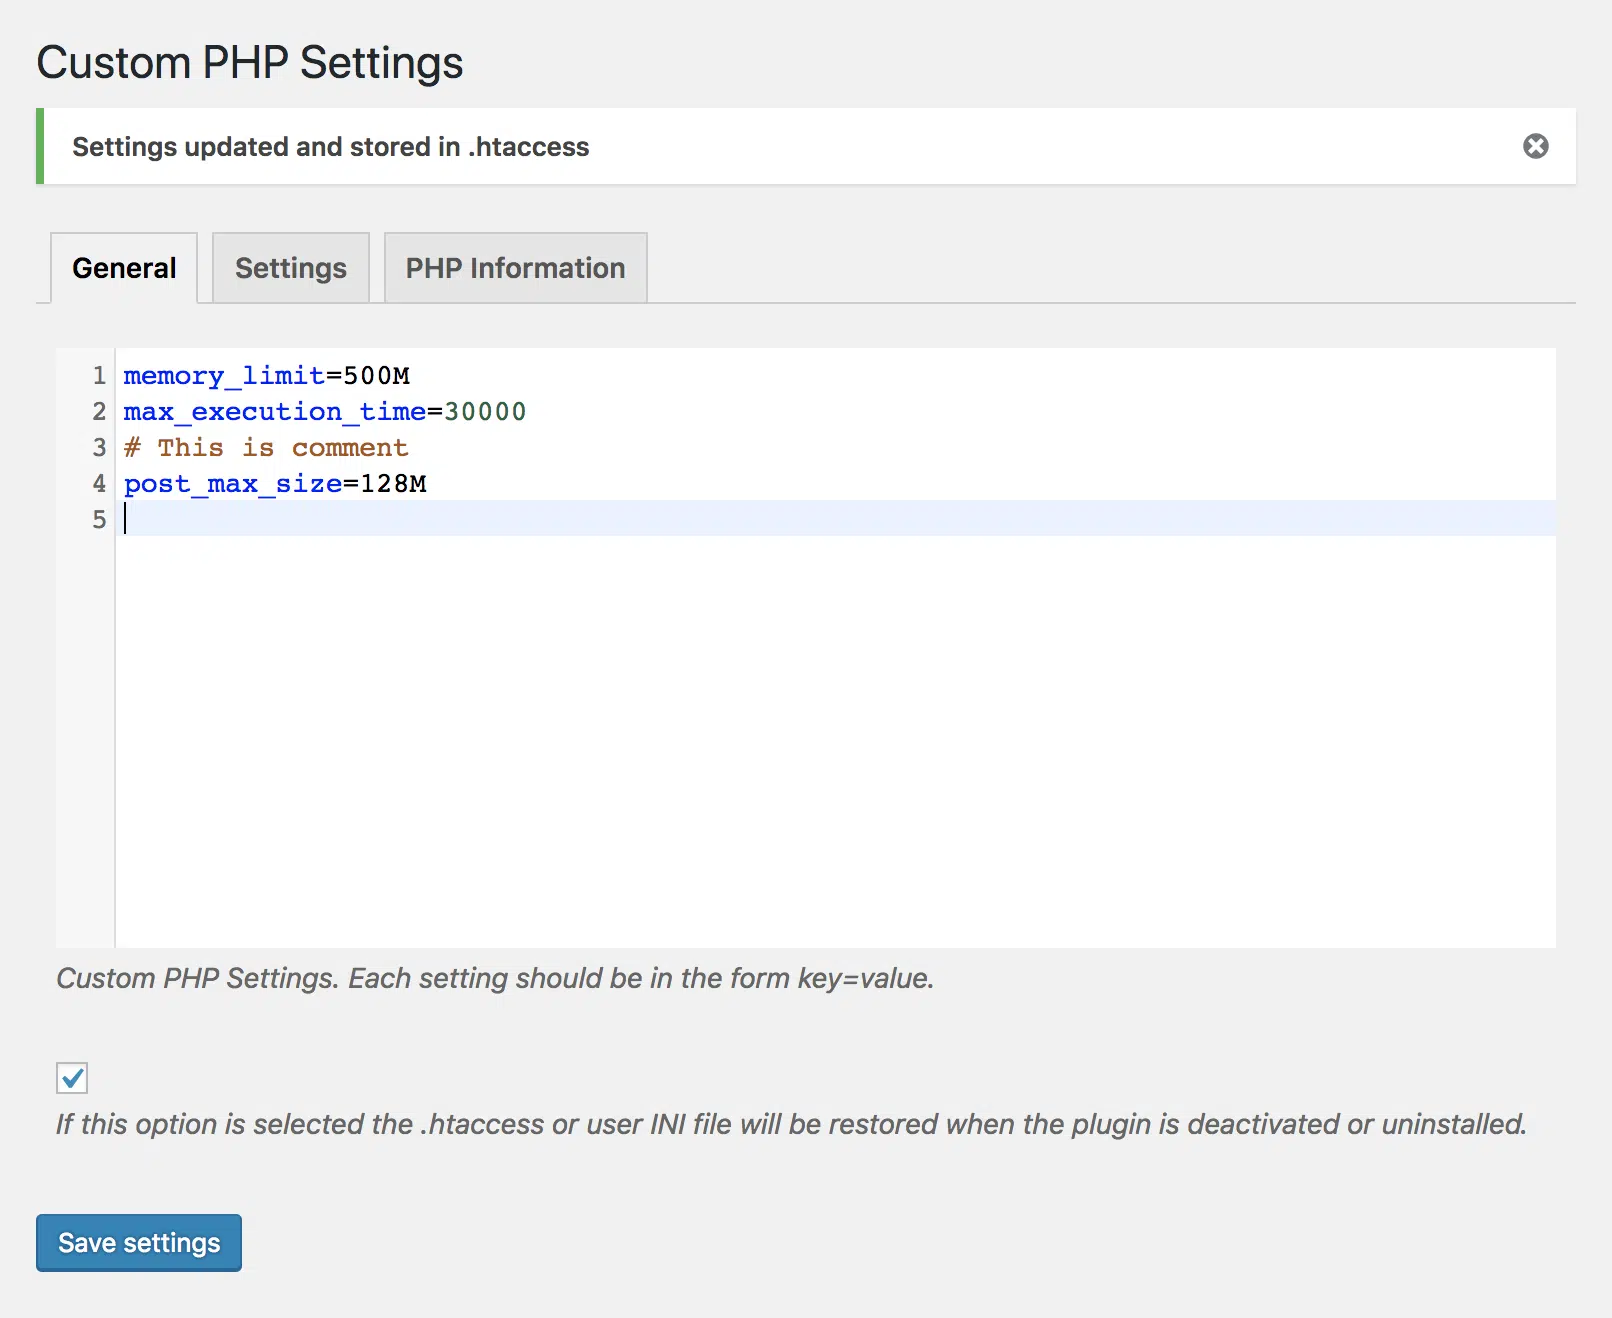Enable the restore .htaccess on deactivation checkbox
Image resolution: width=1612 pixels, height=1318 pixels.
tap(70, 1078)
